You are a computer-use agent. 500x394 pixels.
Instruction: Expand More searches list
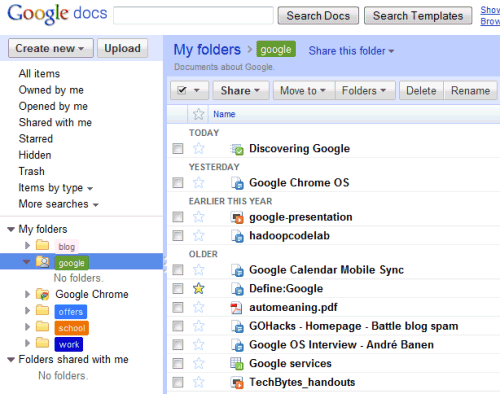[59, 204]
